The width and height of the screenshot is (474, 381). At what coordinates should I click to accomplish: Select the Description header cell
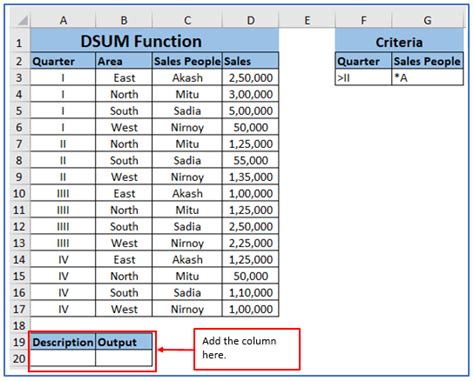[63, 342]
